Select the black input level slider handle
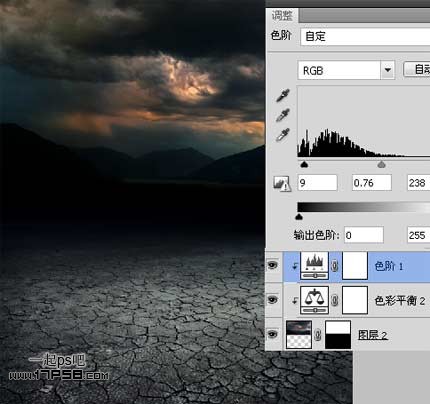The image size is (430, 404). pos(304,164)
